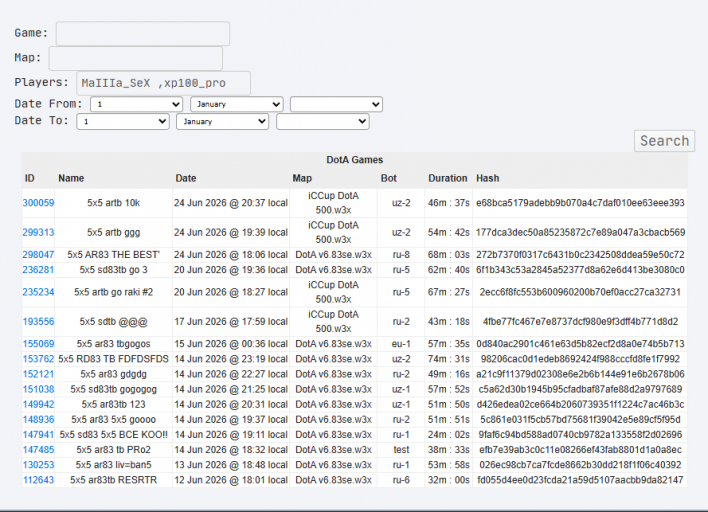This screenshot has width=708, height=512.
Task: Open the Date To day dropdown
Action: [123, 121]
